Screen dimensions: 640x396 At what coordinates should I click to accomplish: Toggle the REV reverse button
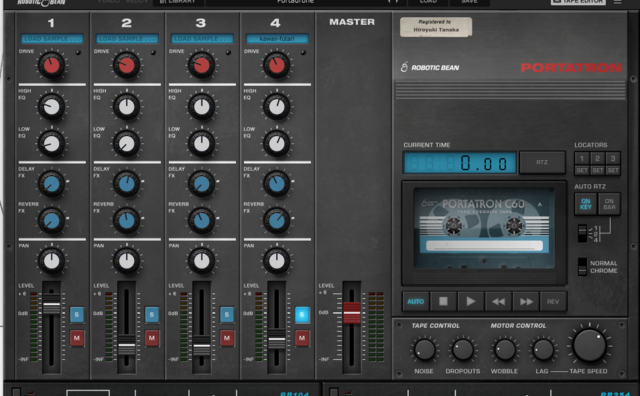(x=553, y=302)
